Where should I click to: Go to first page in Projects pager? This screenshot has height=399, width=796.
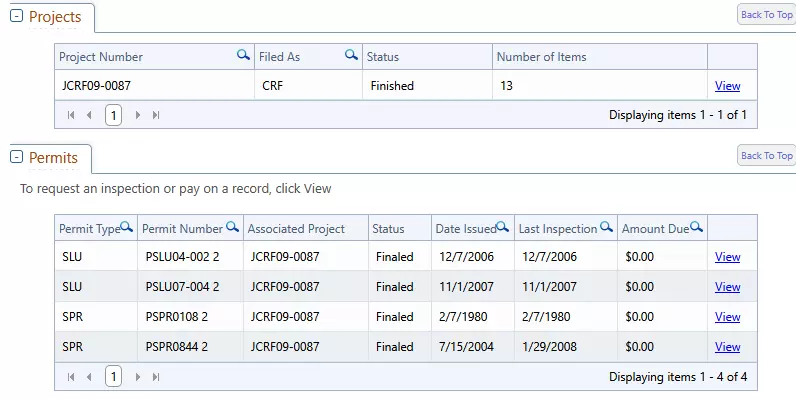(x=71, y=115)
